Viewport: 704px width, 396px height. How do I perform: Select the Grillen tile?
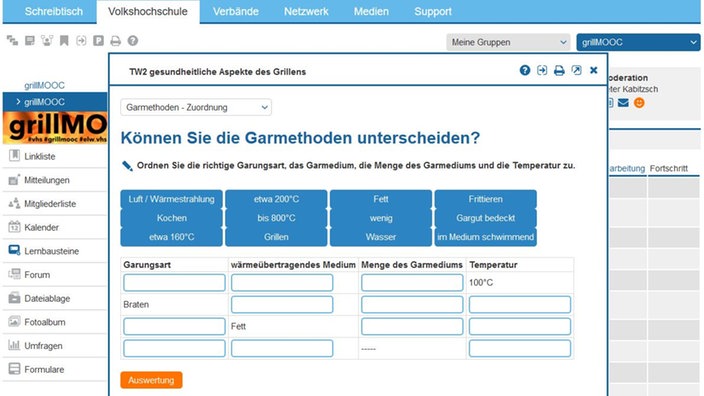276,237
